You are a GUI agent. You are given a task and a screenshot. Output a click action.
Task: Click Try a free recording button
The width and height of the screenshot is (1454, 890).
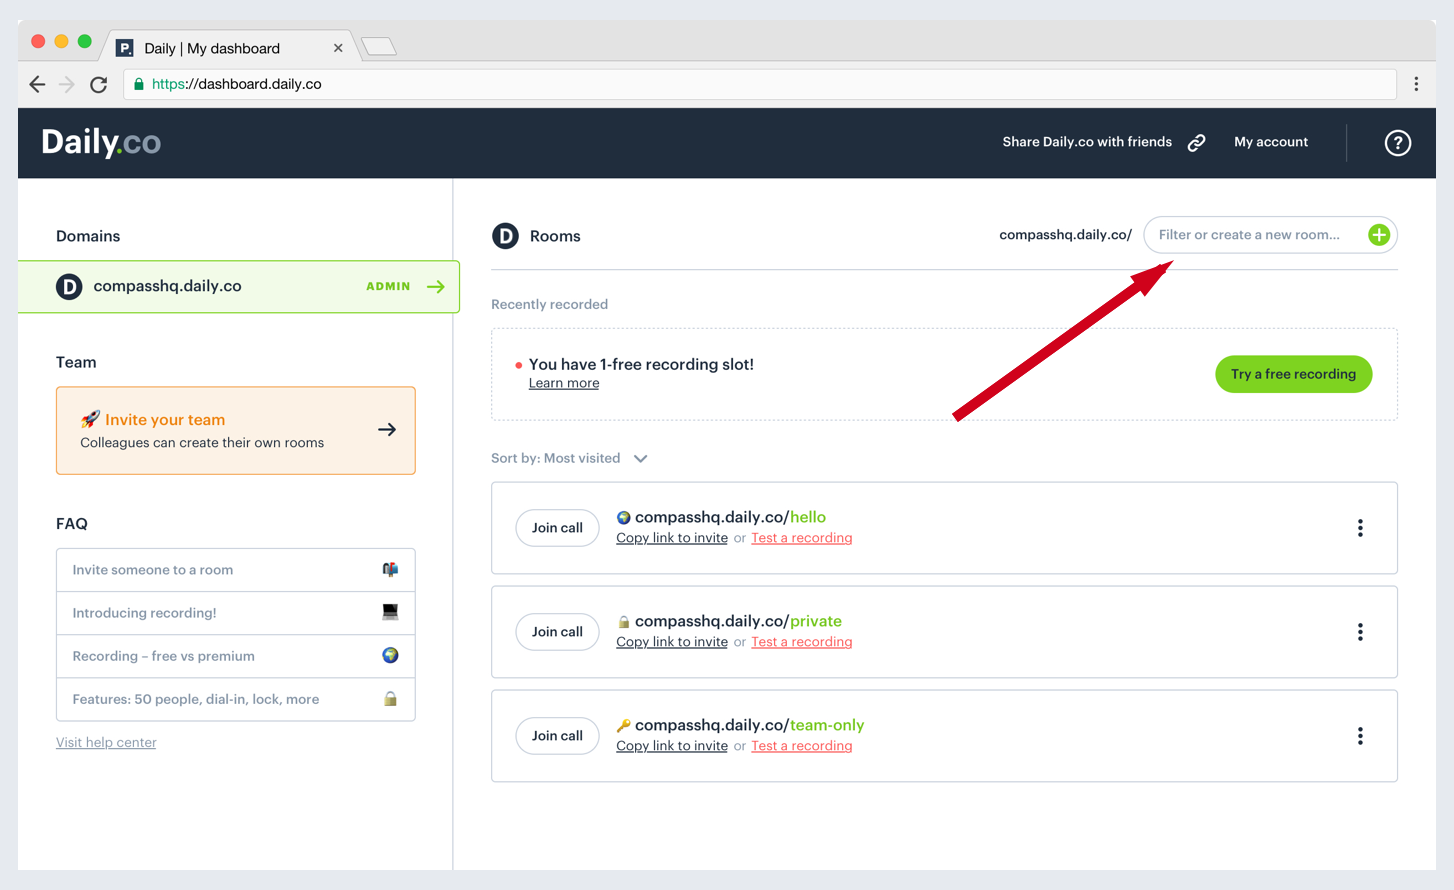(x=1293, y=374)
